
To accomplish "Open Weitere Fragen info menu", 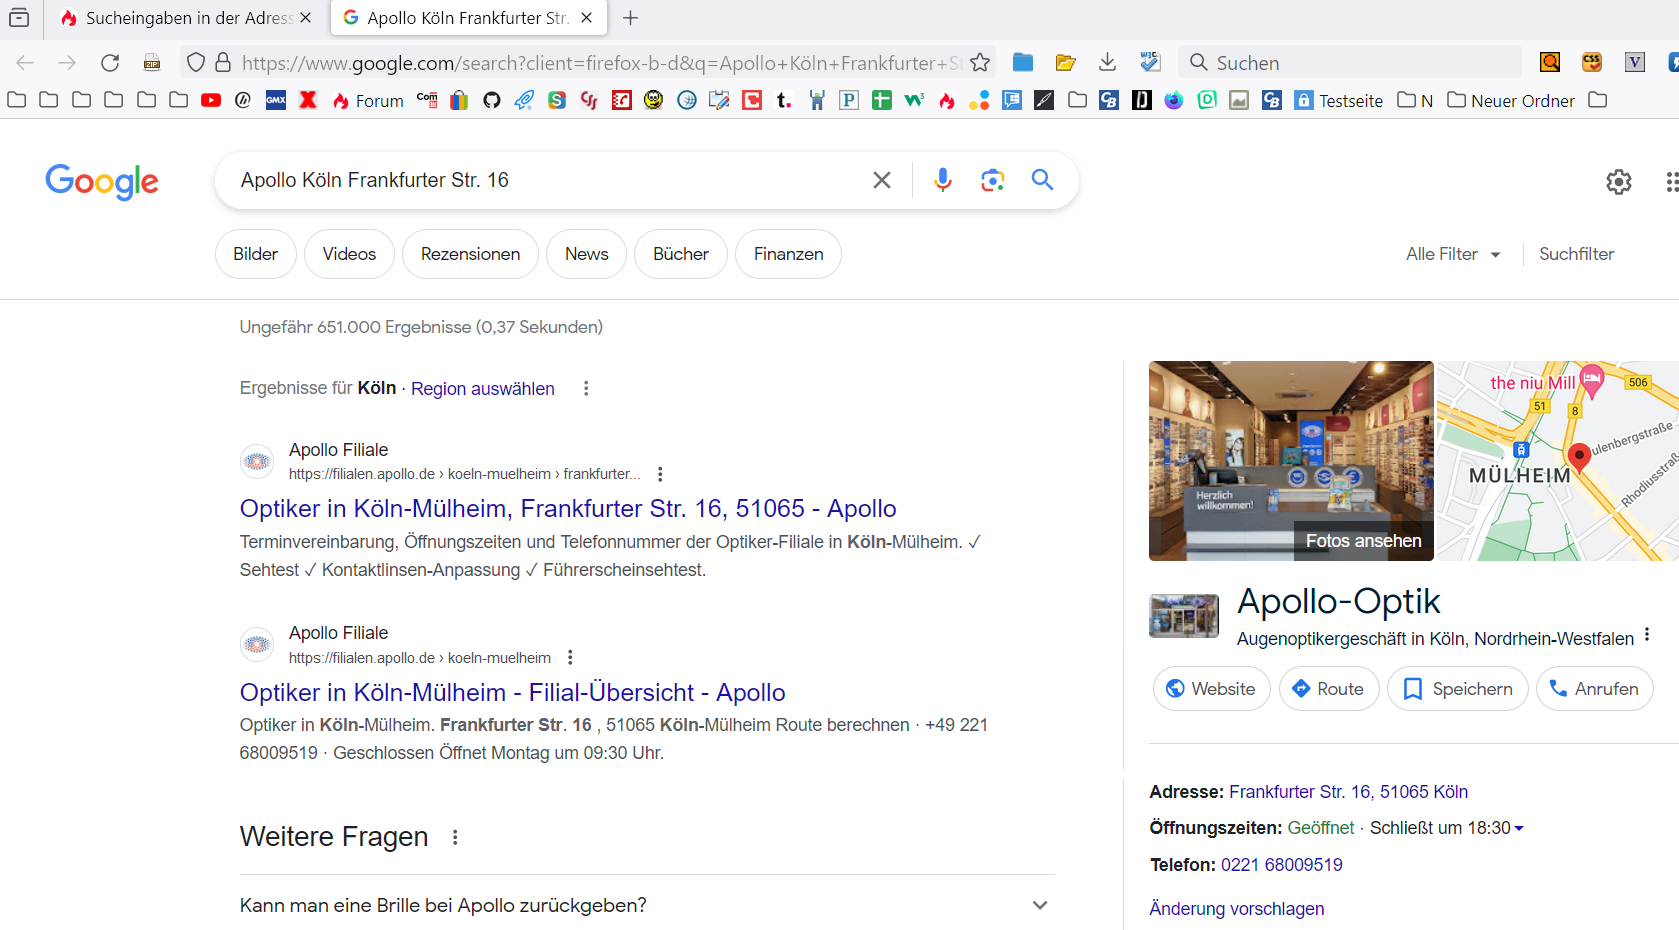I will (x=455, y=837).
